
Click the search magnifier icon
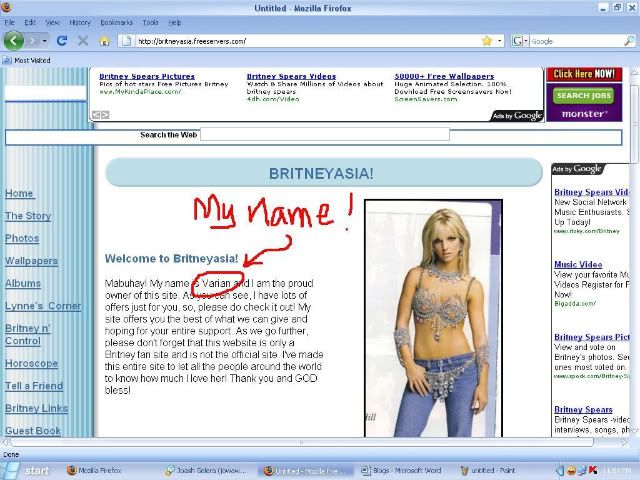(x=629, y=41)
